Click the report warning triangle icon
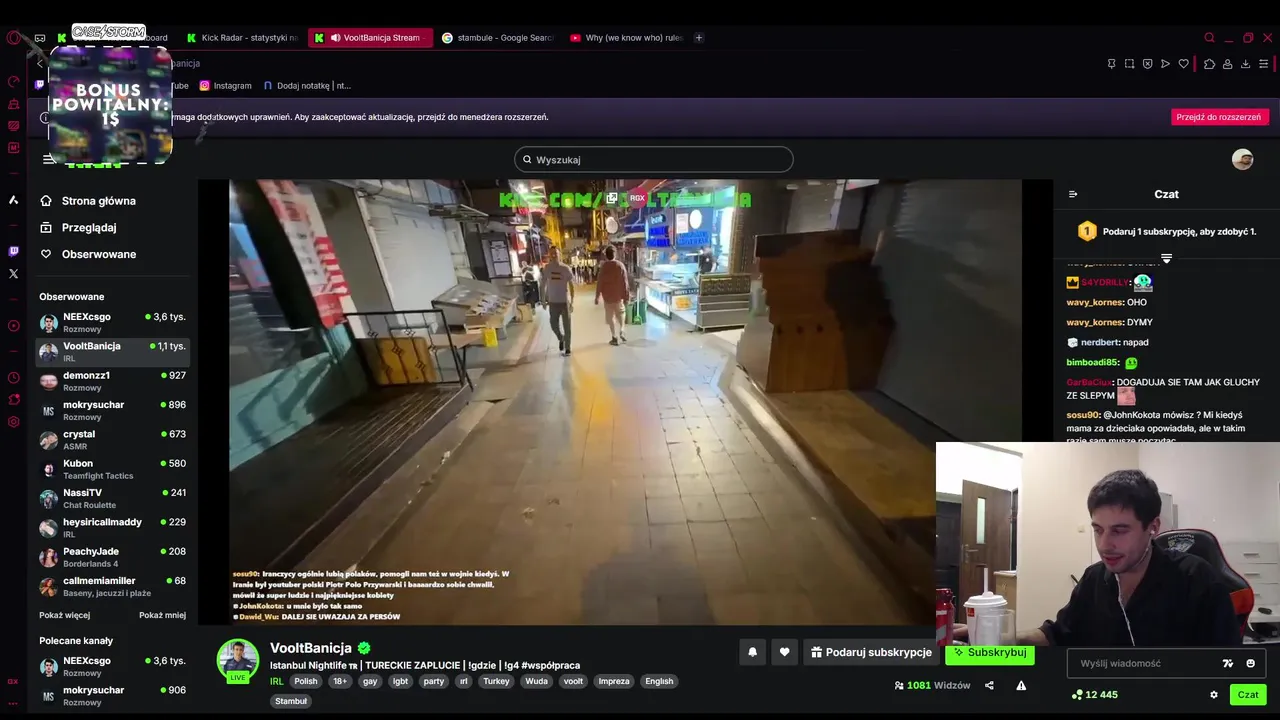Viewport: 1280px width, 720px height. (1021, 685)
